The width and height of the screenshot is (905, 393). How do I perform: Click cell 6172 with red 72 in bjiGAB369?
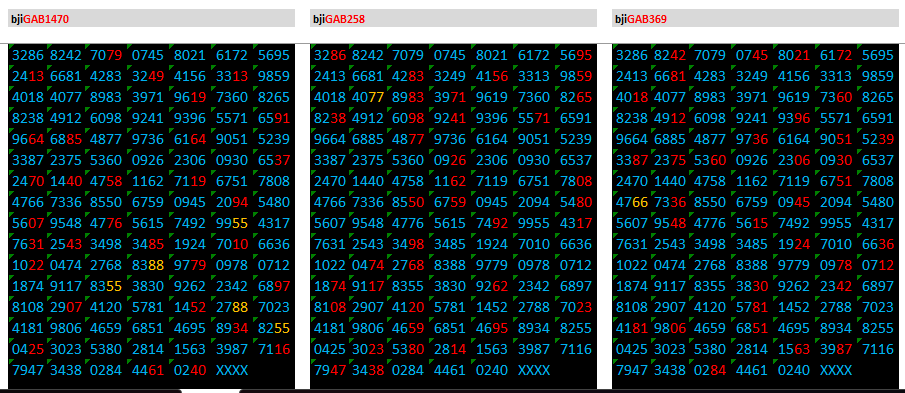point(836,55)
